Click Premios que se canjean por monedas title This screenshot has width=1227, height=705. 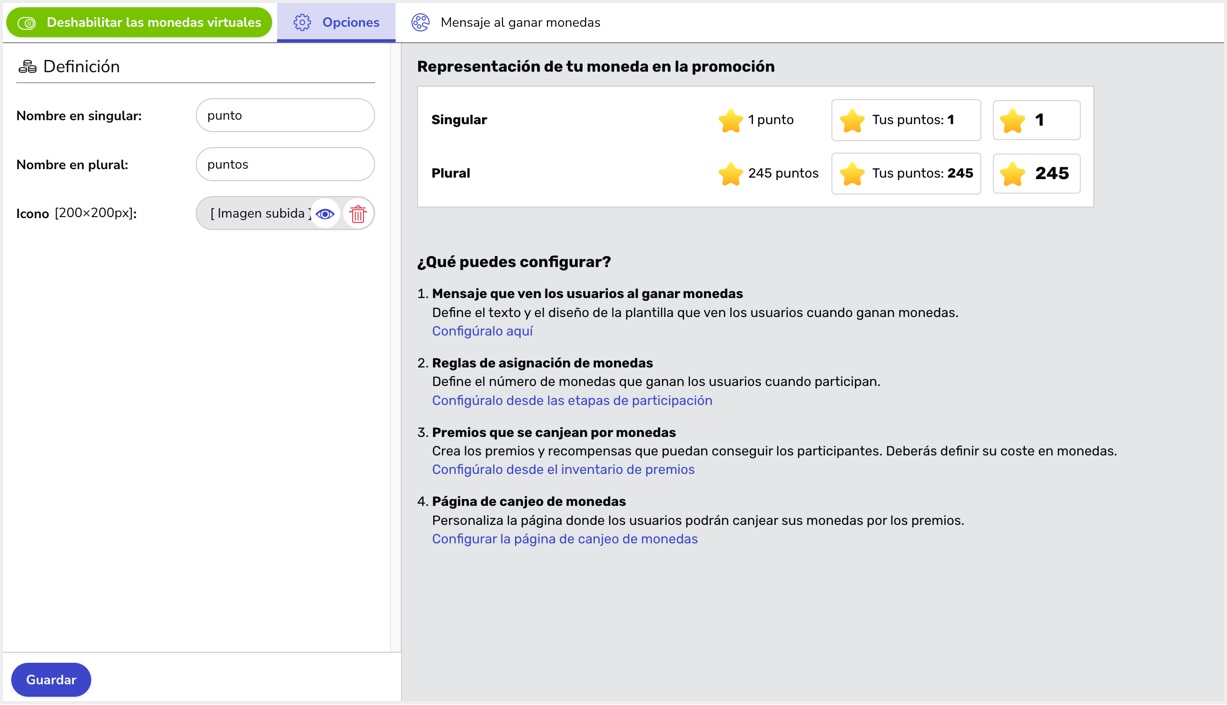coord(554,432)
